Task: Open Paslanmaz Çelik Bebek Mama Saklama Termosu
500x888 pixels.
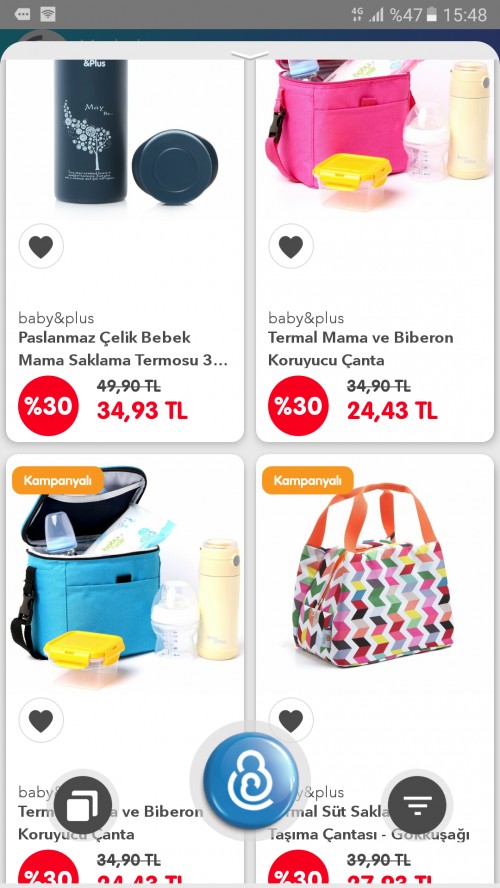Action: (x=123, y=349)
